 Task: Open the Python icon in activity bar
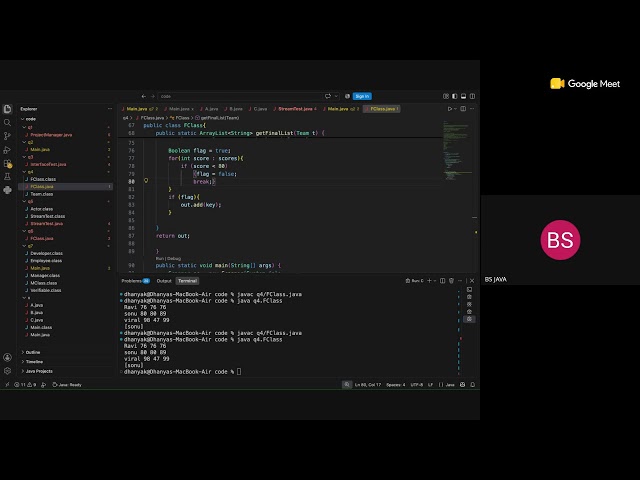point(7,190)
